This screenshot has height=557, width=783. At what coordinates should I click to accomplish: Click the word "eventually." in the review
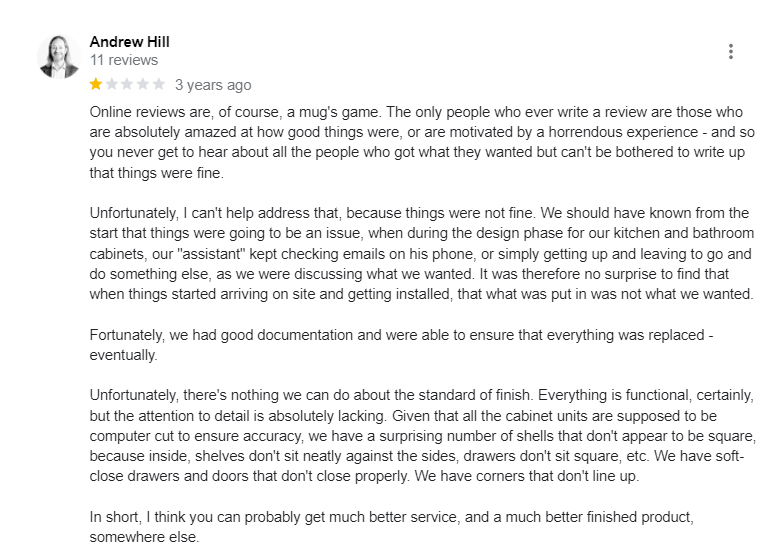click(x=123, y=355)
